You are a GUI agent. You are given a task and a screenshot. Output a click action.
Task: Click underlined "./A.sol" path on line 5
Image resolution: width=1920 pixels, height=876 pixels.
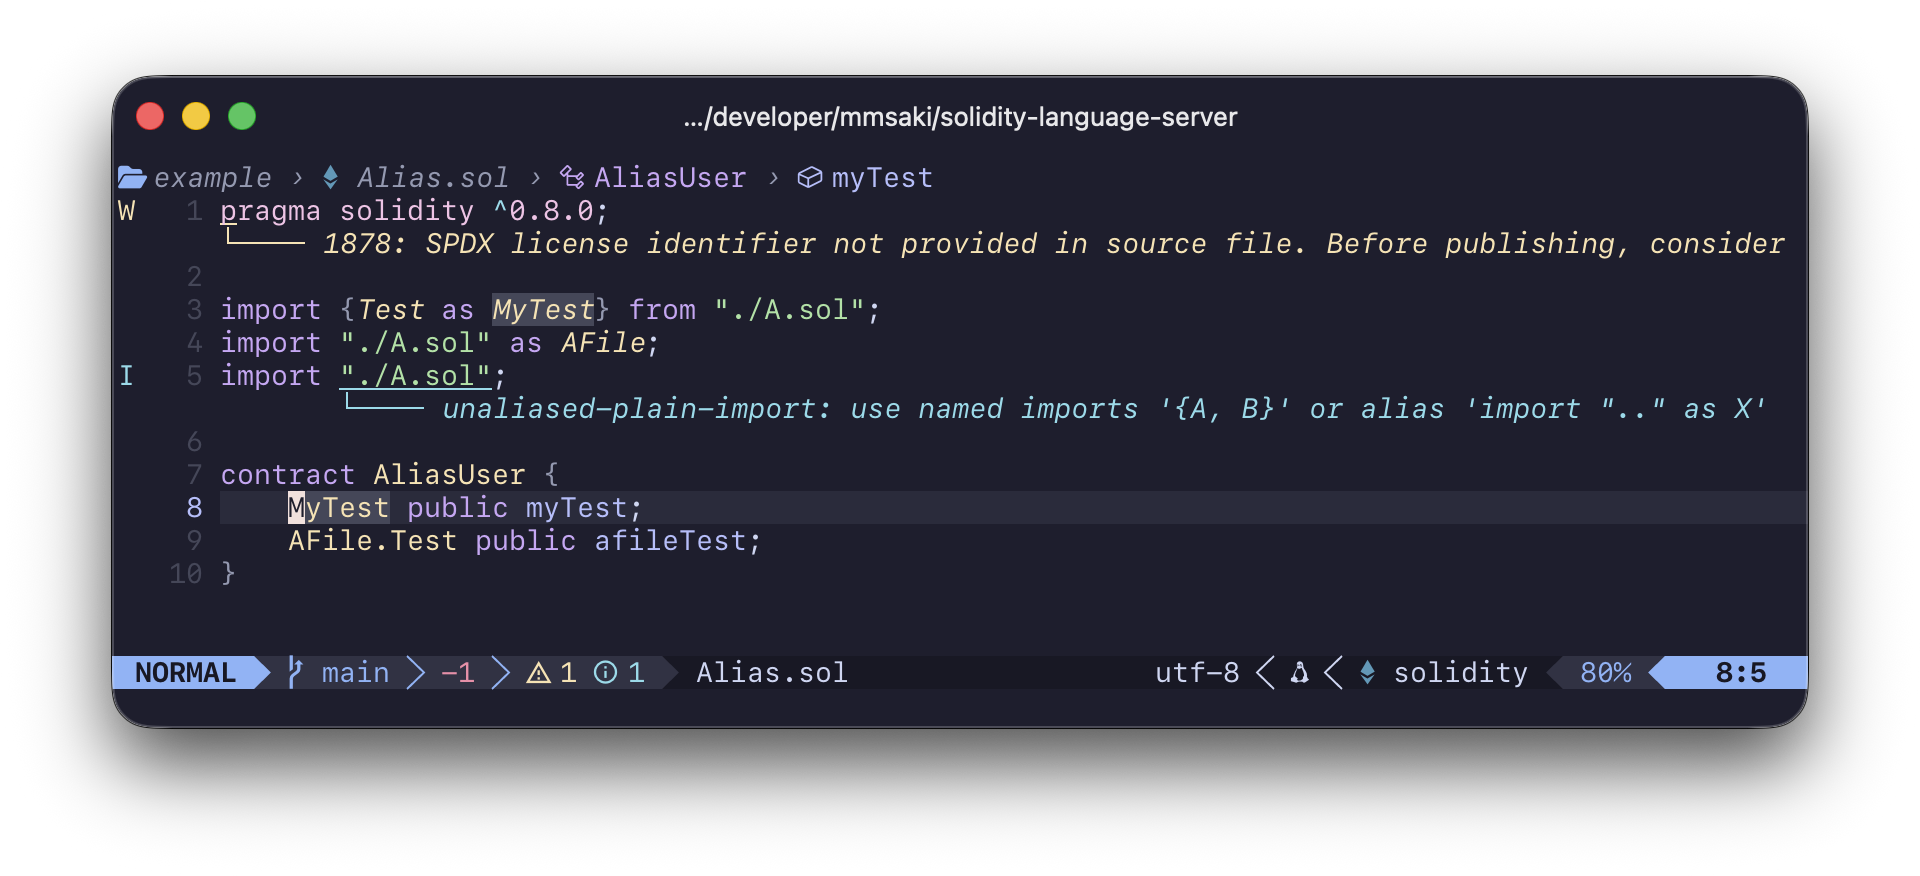415,376
